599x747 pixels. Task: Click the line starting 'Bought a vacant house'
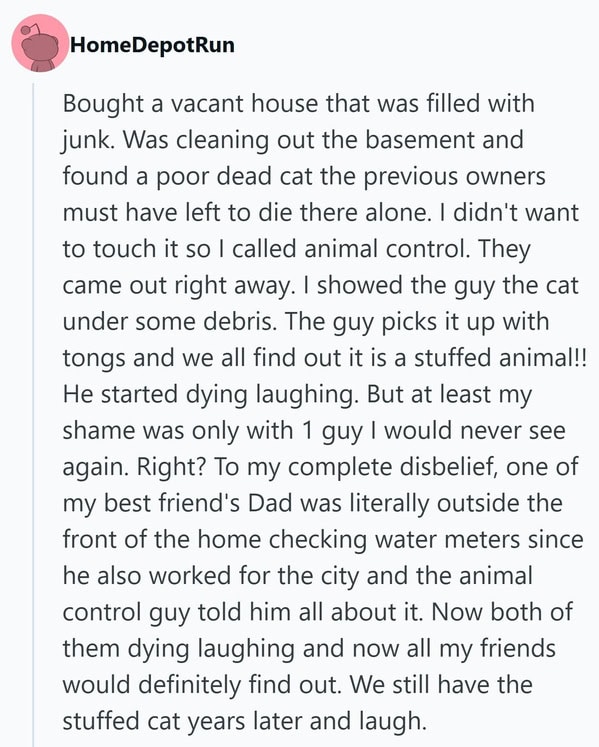pyautogui.click(x=298, y=104)
